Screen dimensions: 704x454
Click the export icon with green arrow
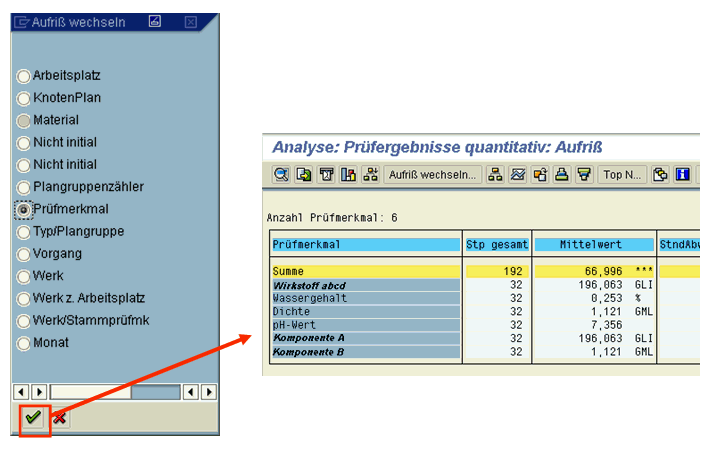click(x=304, y=175)
